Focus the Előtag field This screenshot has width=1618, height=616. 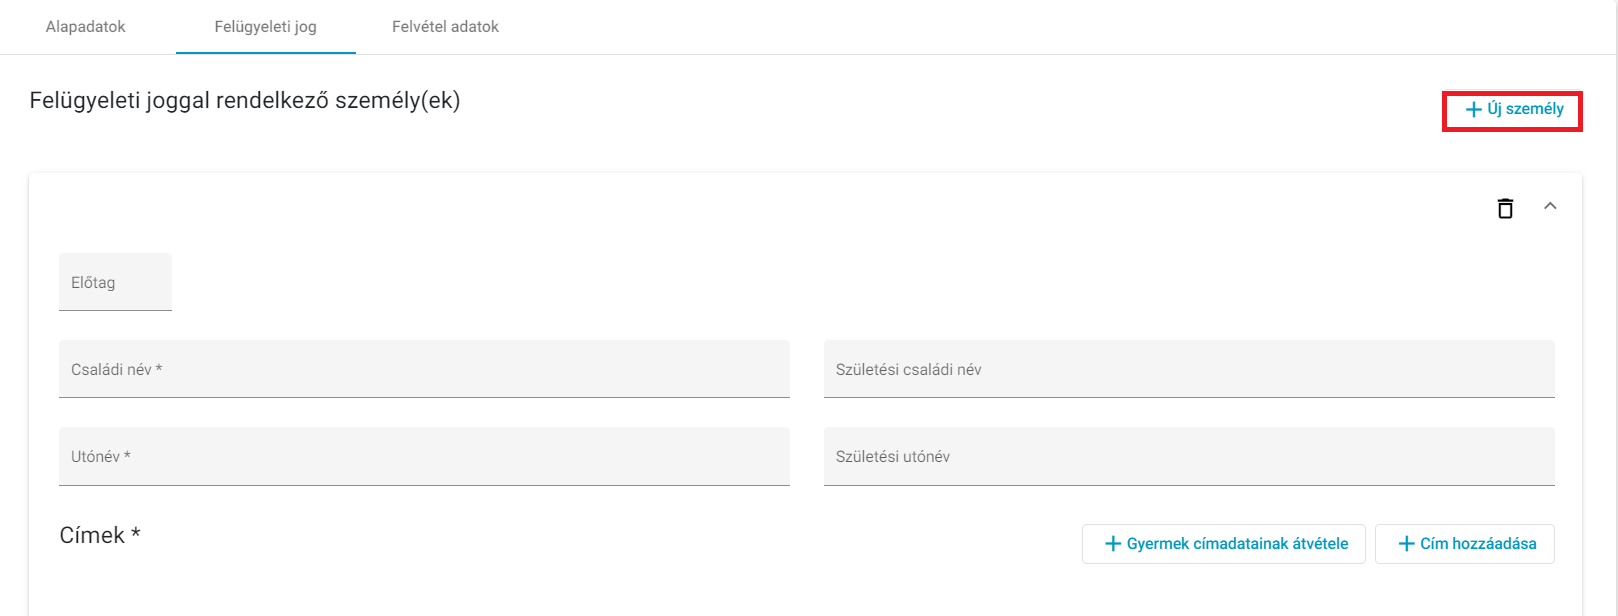click(x=115, y=282)
